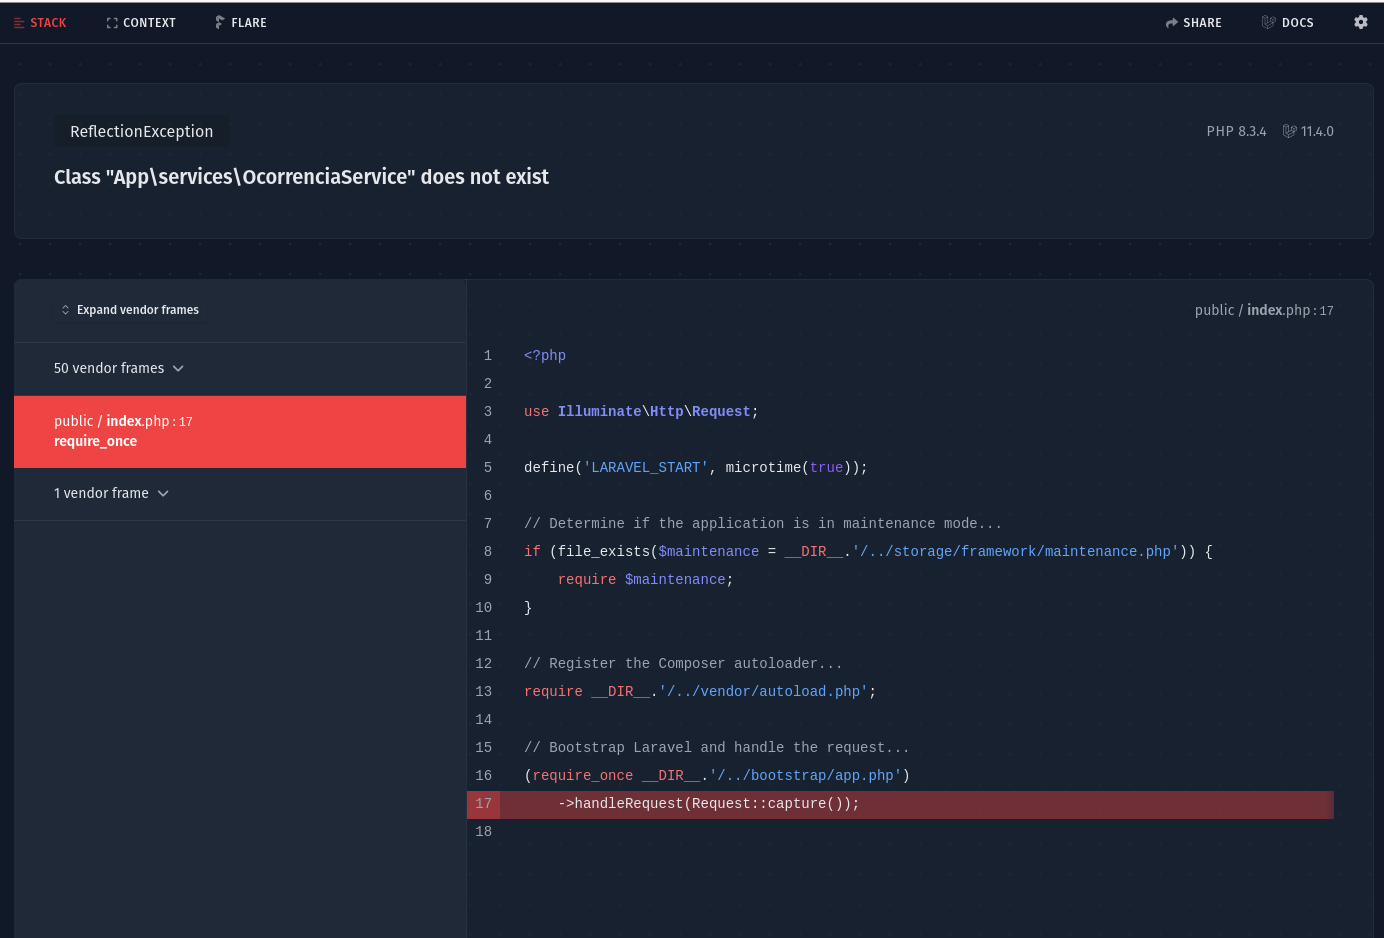Click the require_once bootstrap/app.php line
Screen dimensions: 1384x938
[x=717, y=776]
